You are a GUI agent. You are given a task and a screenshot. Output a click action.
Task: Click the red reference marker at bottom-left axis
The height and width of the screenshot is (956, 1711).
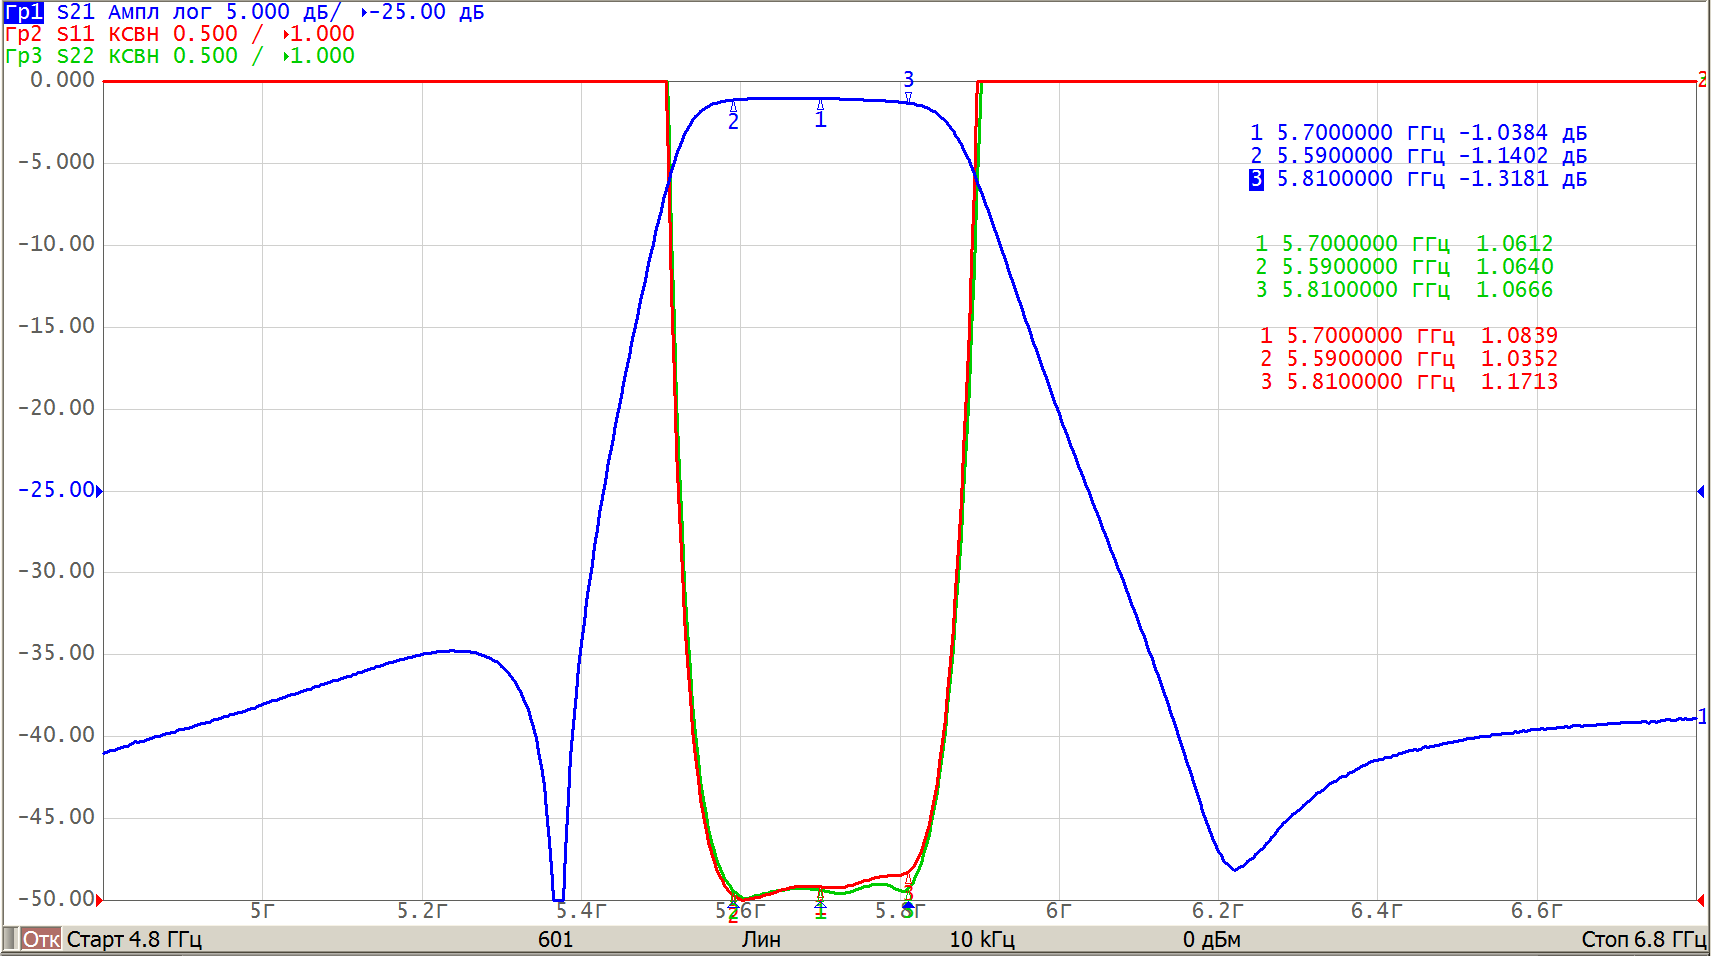[99, 900]
